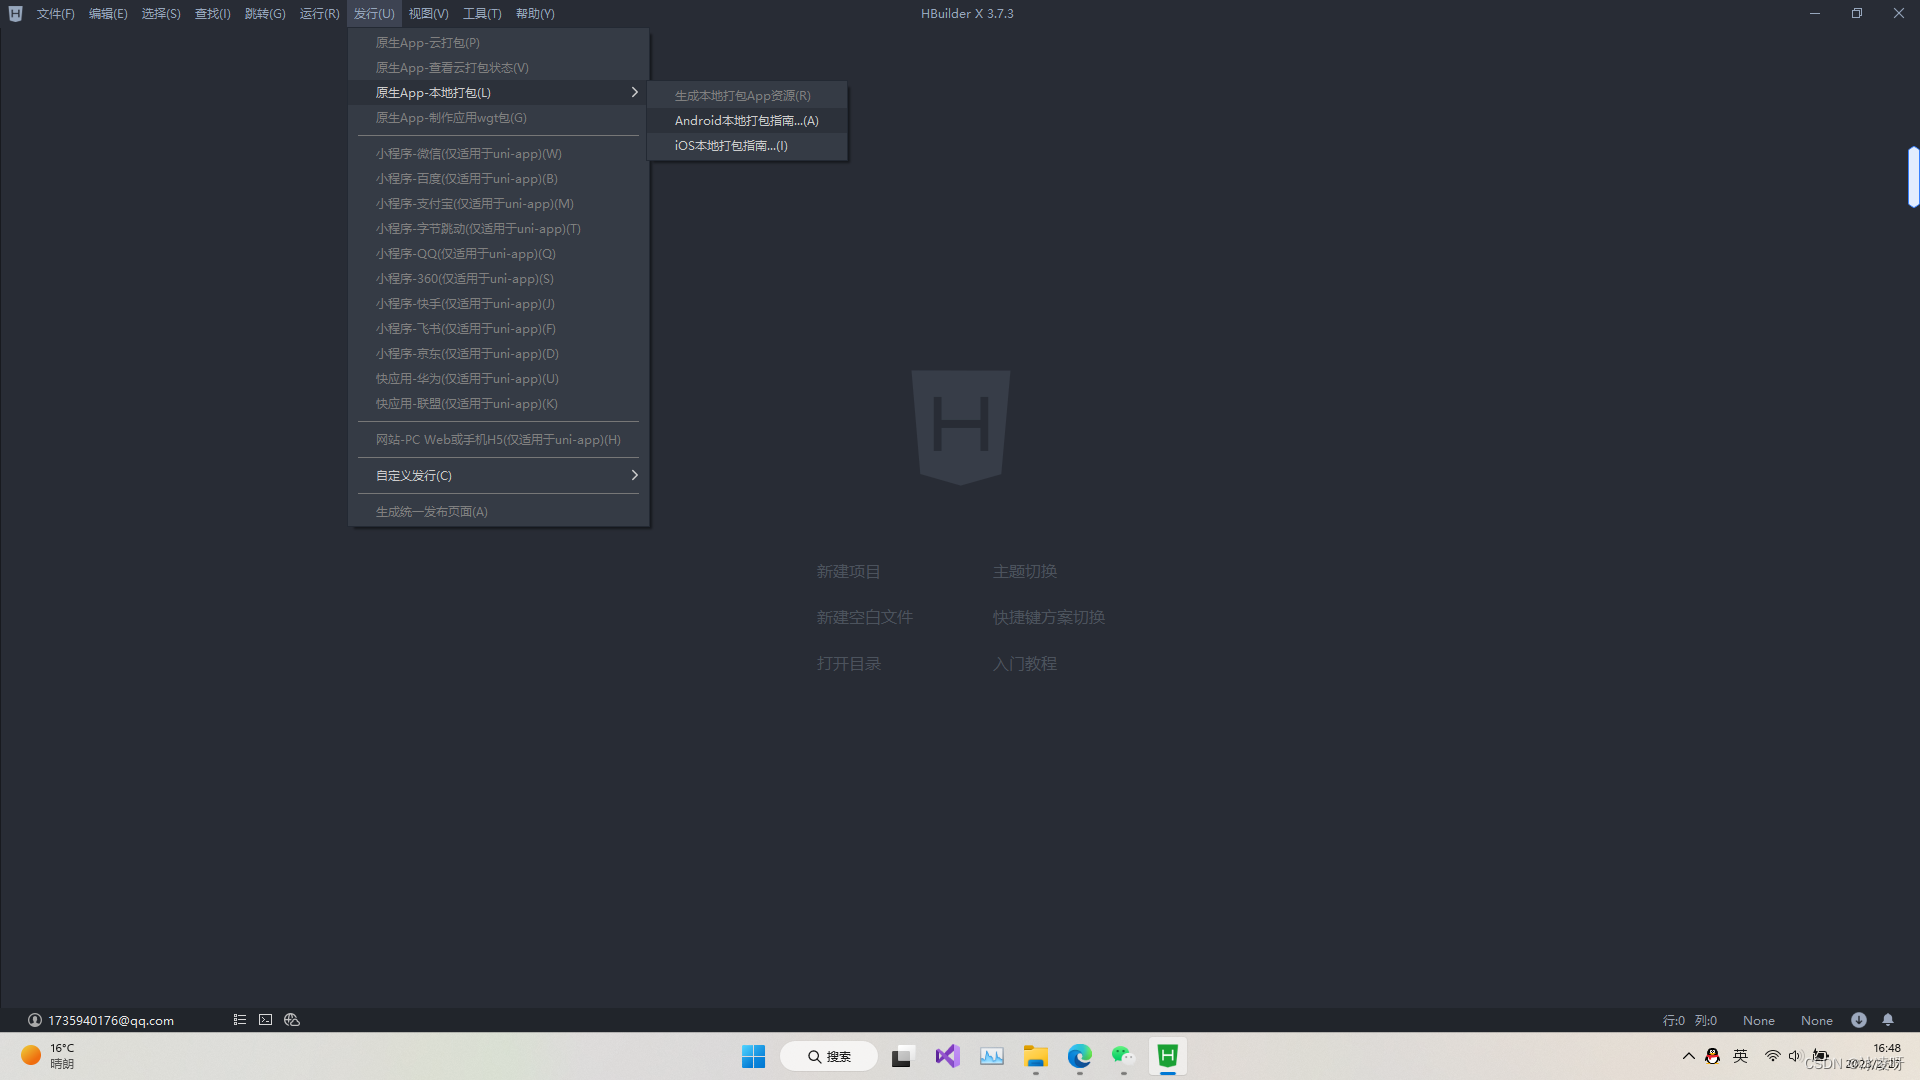Select 原生App-查看云打包状态(V) entry
This screenshot has width=1920, height=1080.
pos(498,68)
